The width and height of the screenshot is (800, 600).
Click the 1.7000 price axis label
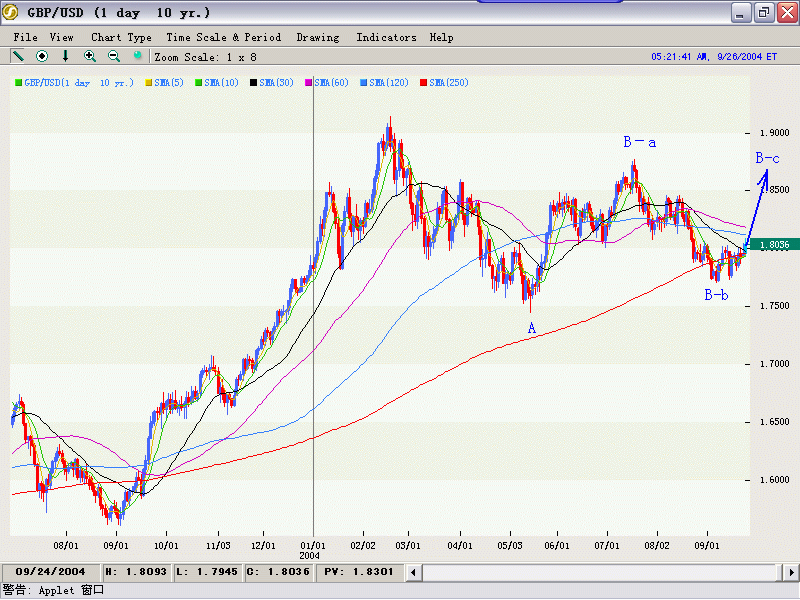click(774, 364)
